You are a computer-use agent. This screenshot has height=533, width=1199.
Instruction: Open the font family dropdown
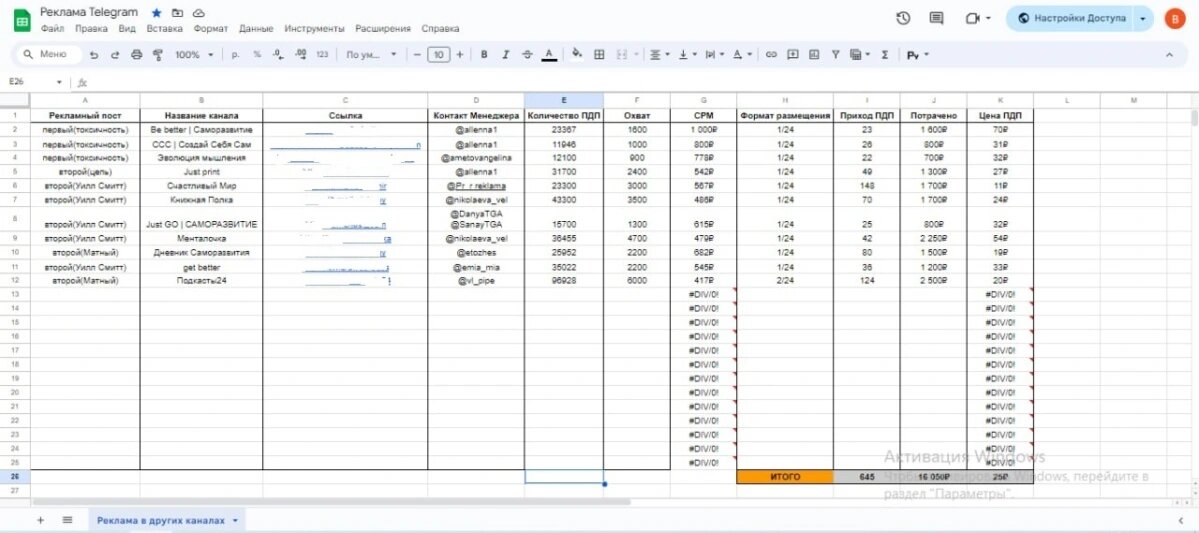(372, 54)
